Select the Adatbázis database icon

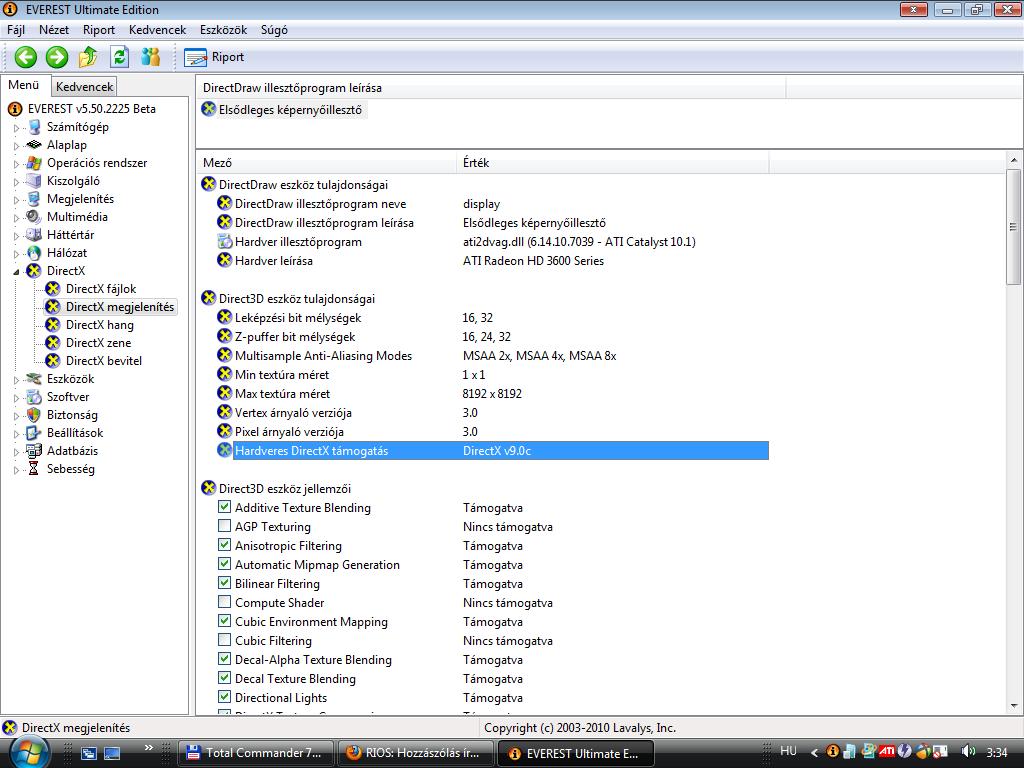[x=34, y=451]
